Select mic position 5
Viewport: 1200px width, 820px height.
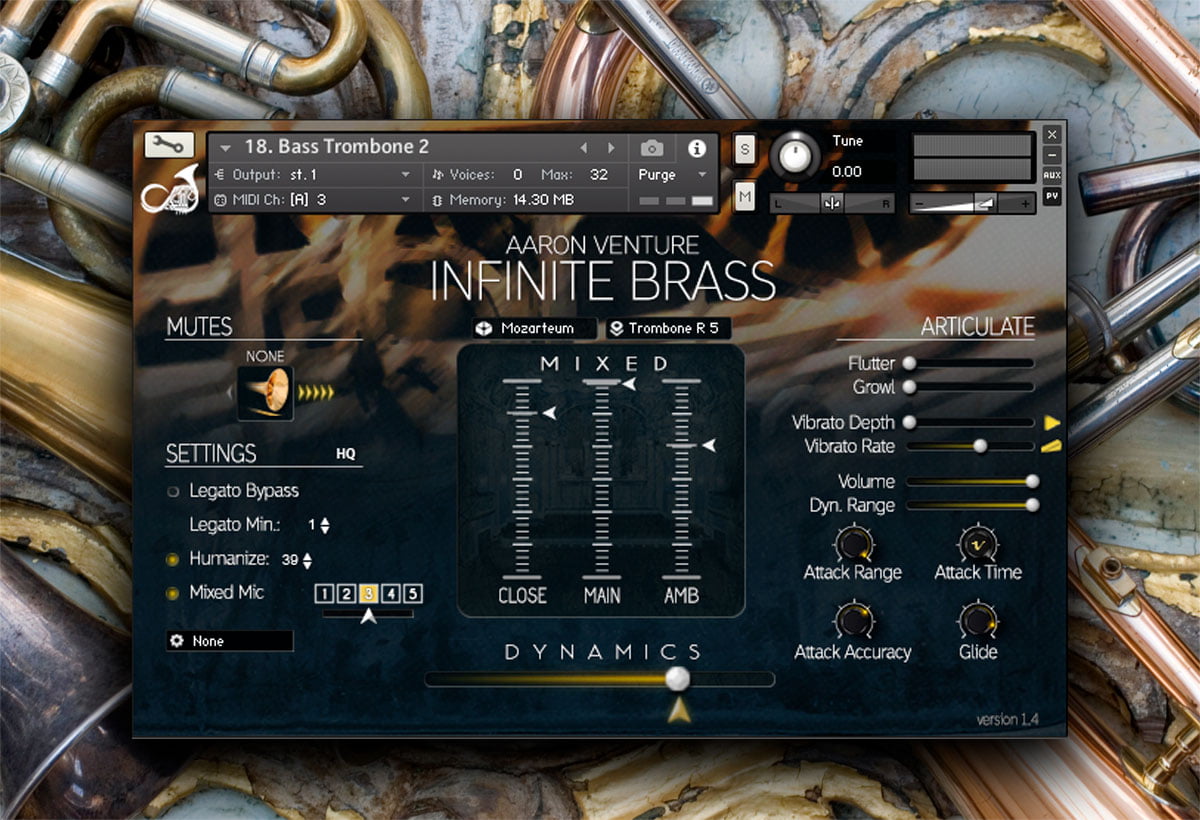(413, 594)
